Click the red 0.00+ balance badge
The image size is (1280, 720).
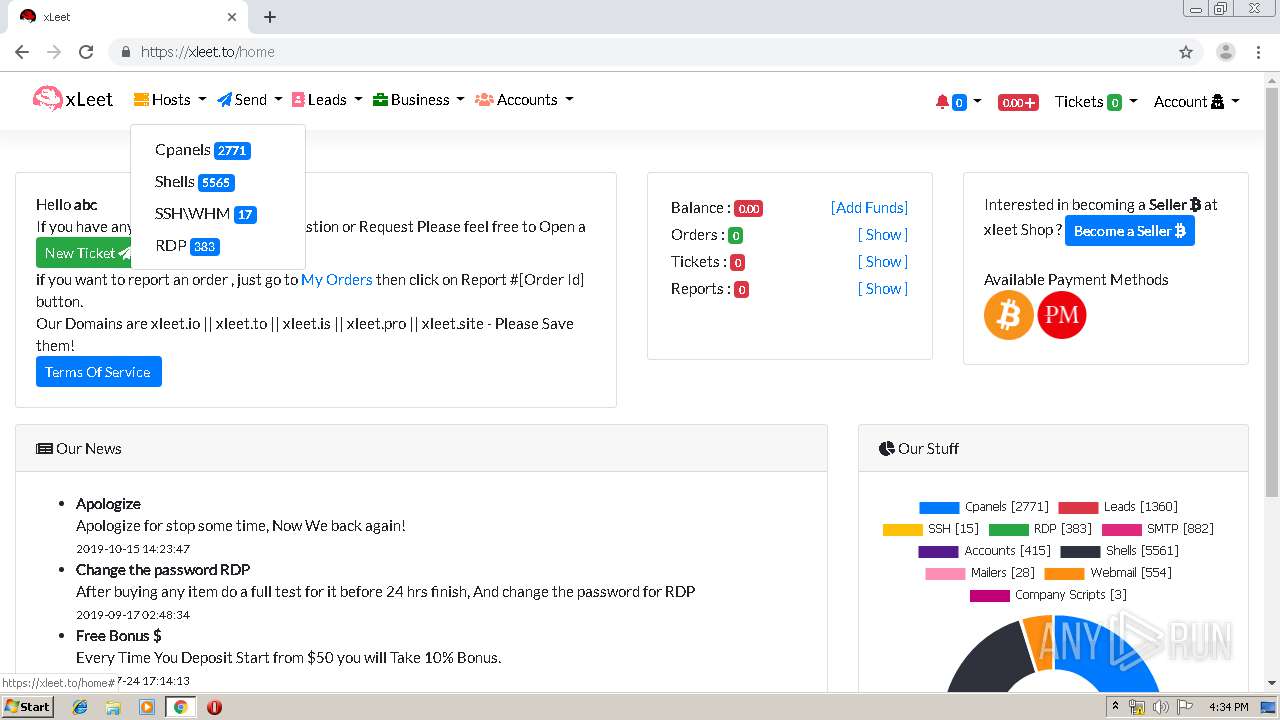pos(1018,102)
